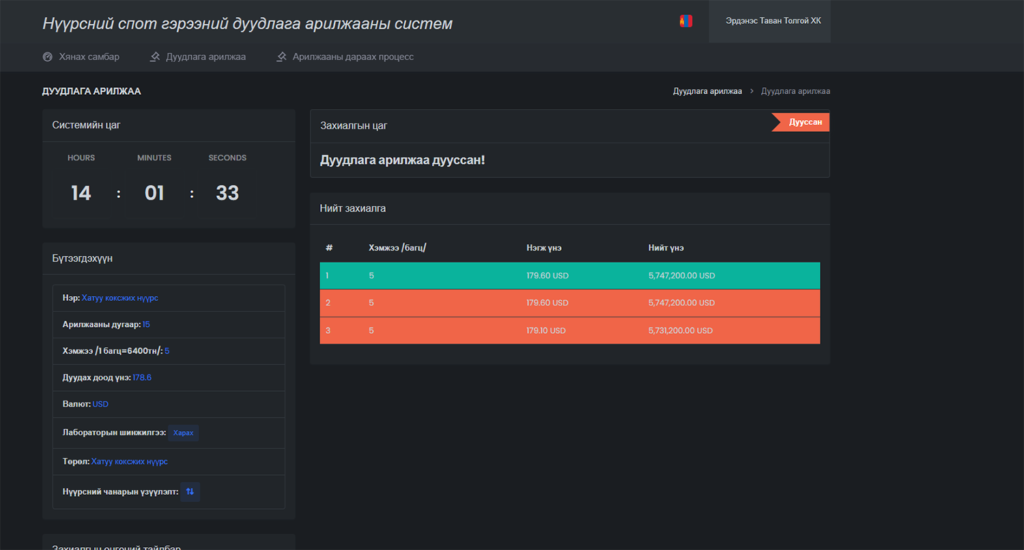Select the green first bid row

[569, 275]
